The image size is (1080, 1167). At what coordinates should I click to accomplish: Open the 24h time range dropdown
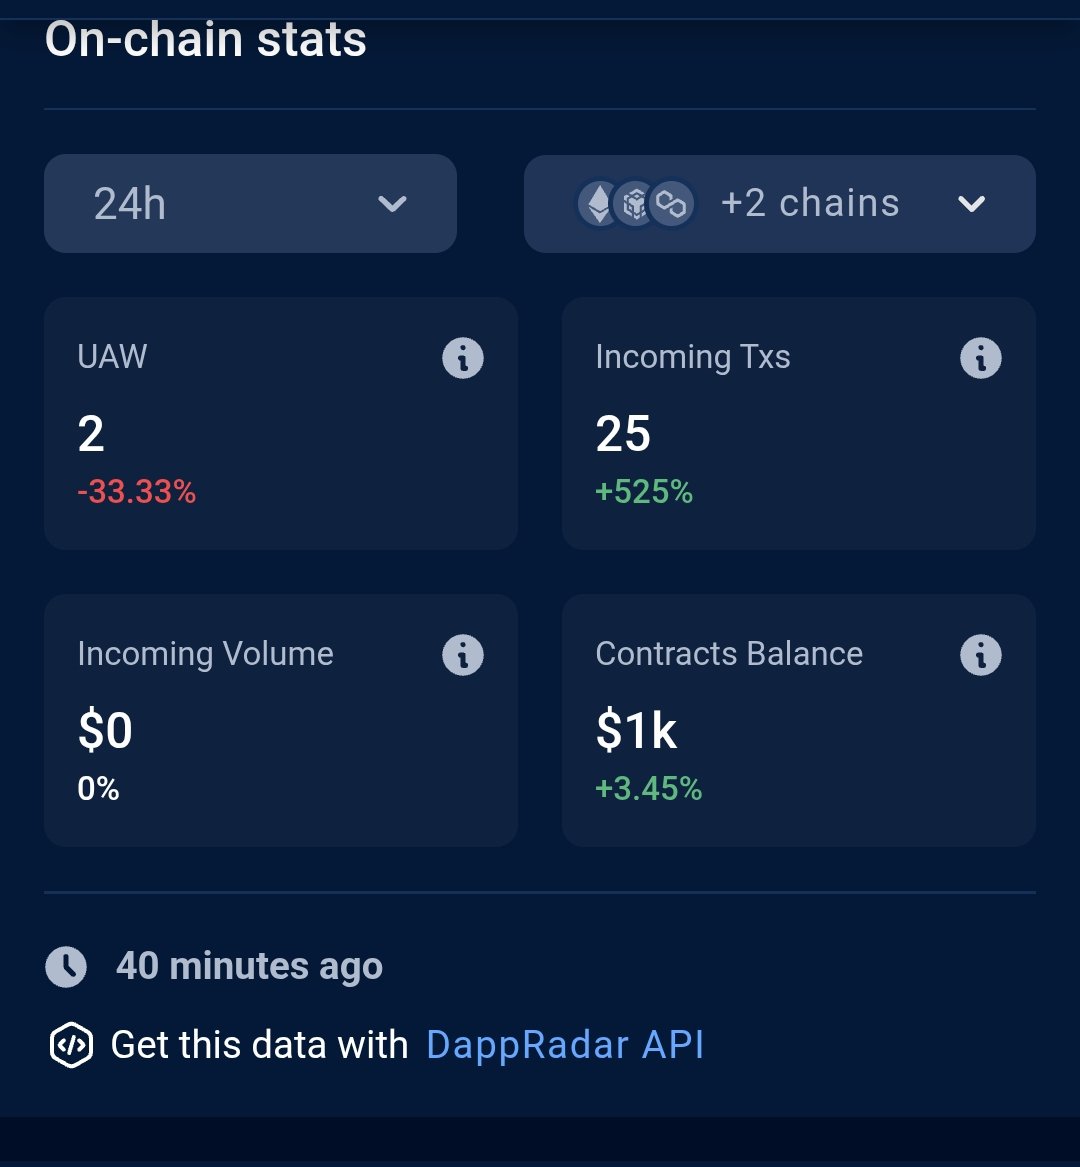(250, 203)
